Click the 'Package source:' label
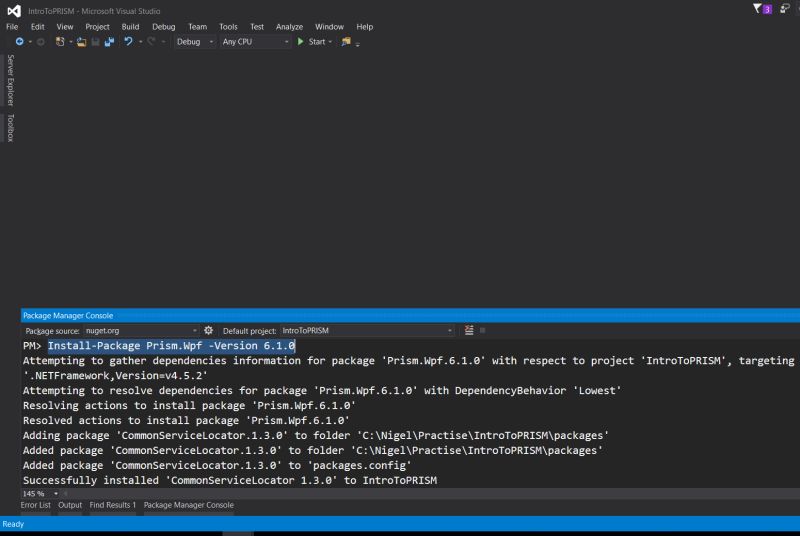Viewport: 800px width, 536px height. (52, 331)
